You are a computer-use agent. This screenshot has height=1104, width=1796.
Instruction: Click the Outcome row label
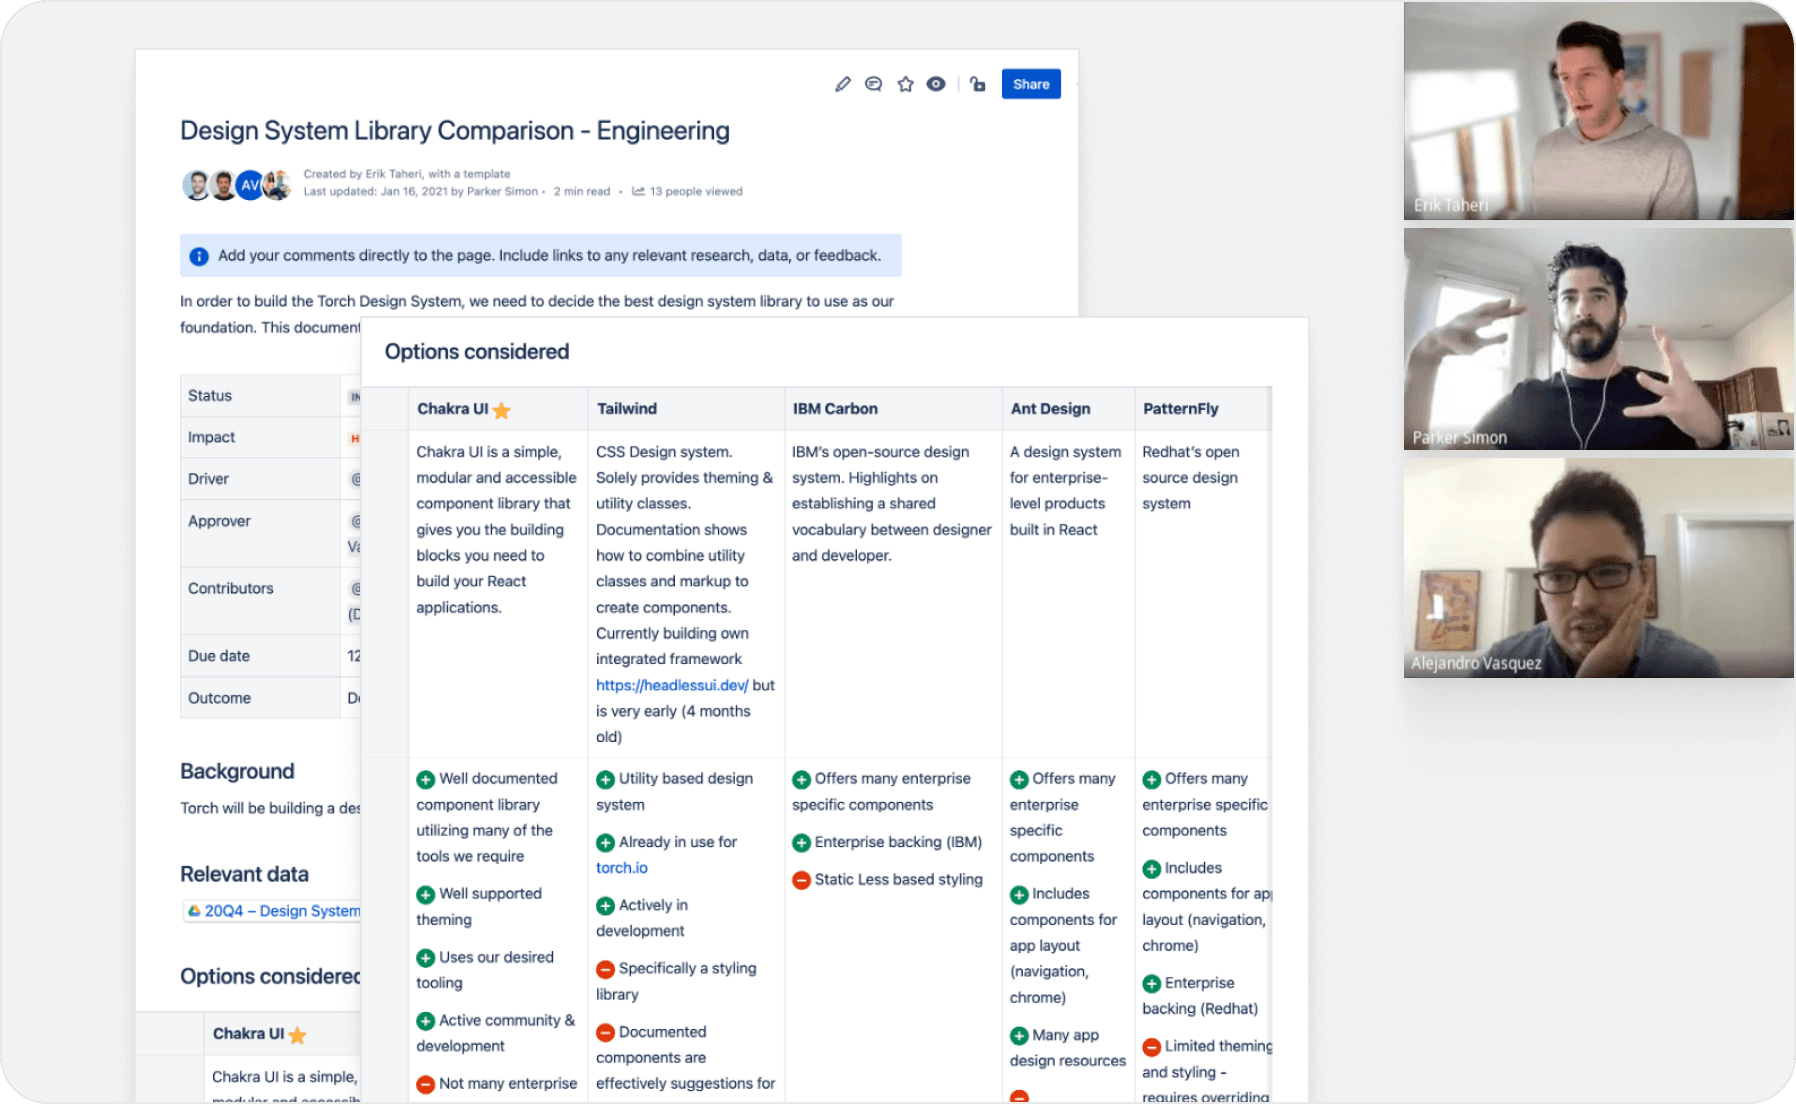click(x=219, y=698)
